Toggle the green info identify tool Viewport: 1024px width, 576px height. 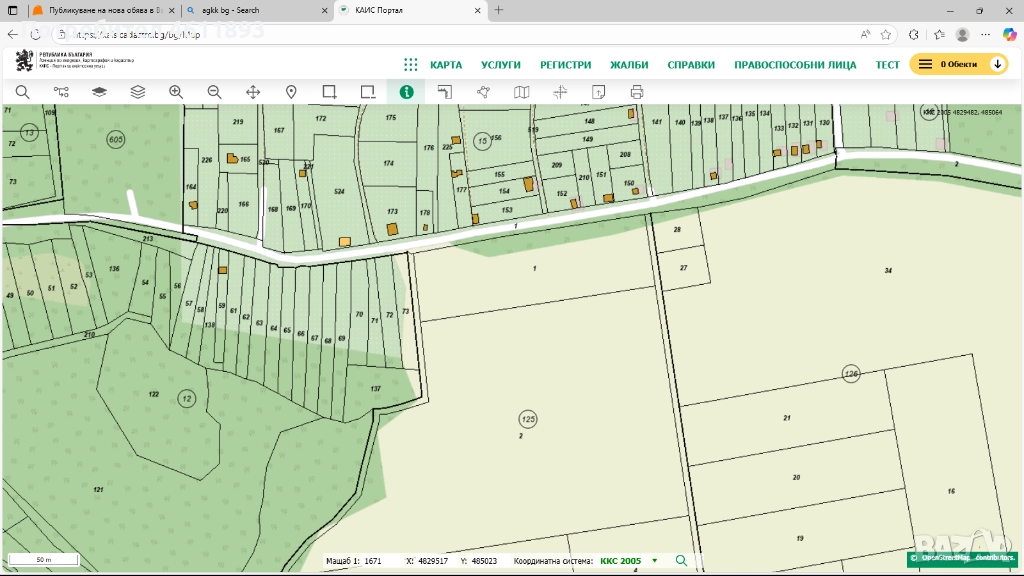[406, 92]
